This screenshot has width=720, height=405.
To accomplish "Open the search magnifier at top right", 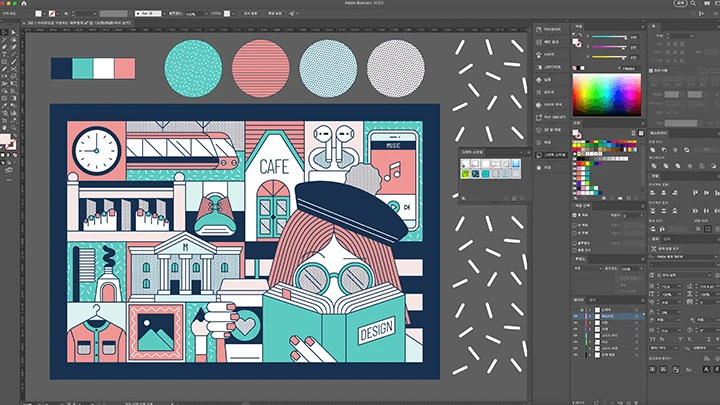I will 693,3.
